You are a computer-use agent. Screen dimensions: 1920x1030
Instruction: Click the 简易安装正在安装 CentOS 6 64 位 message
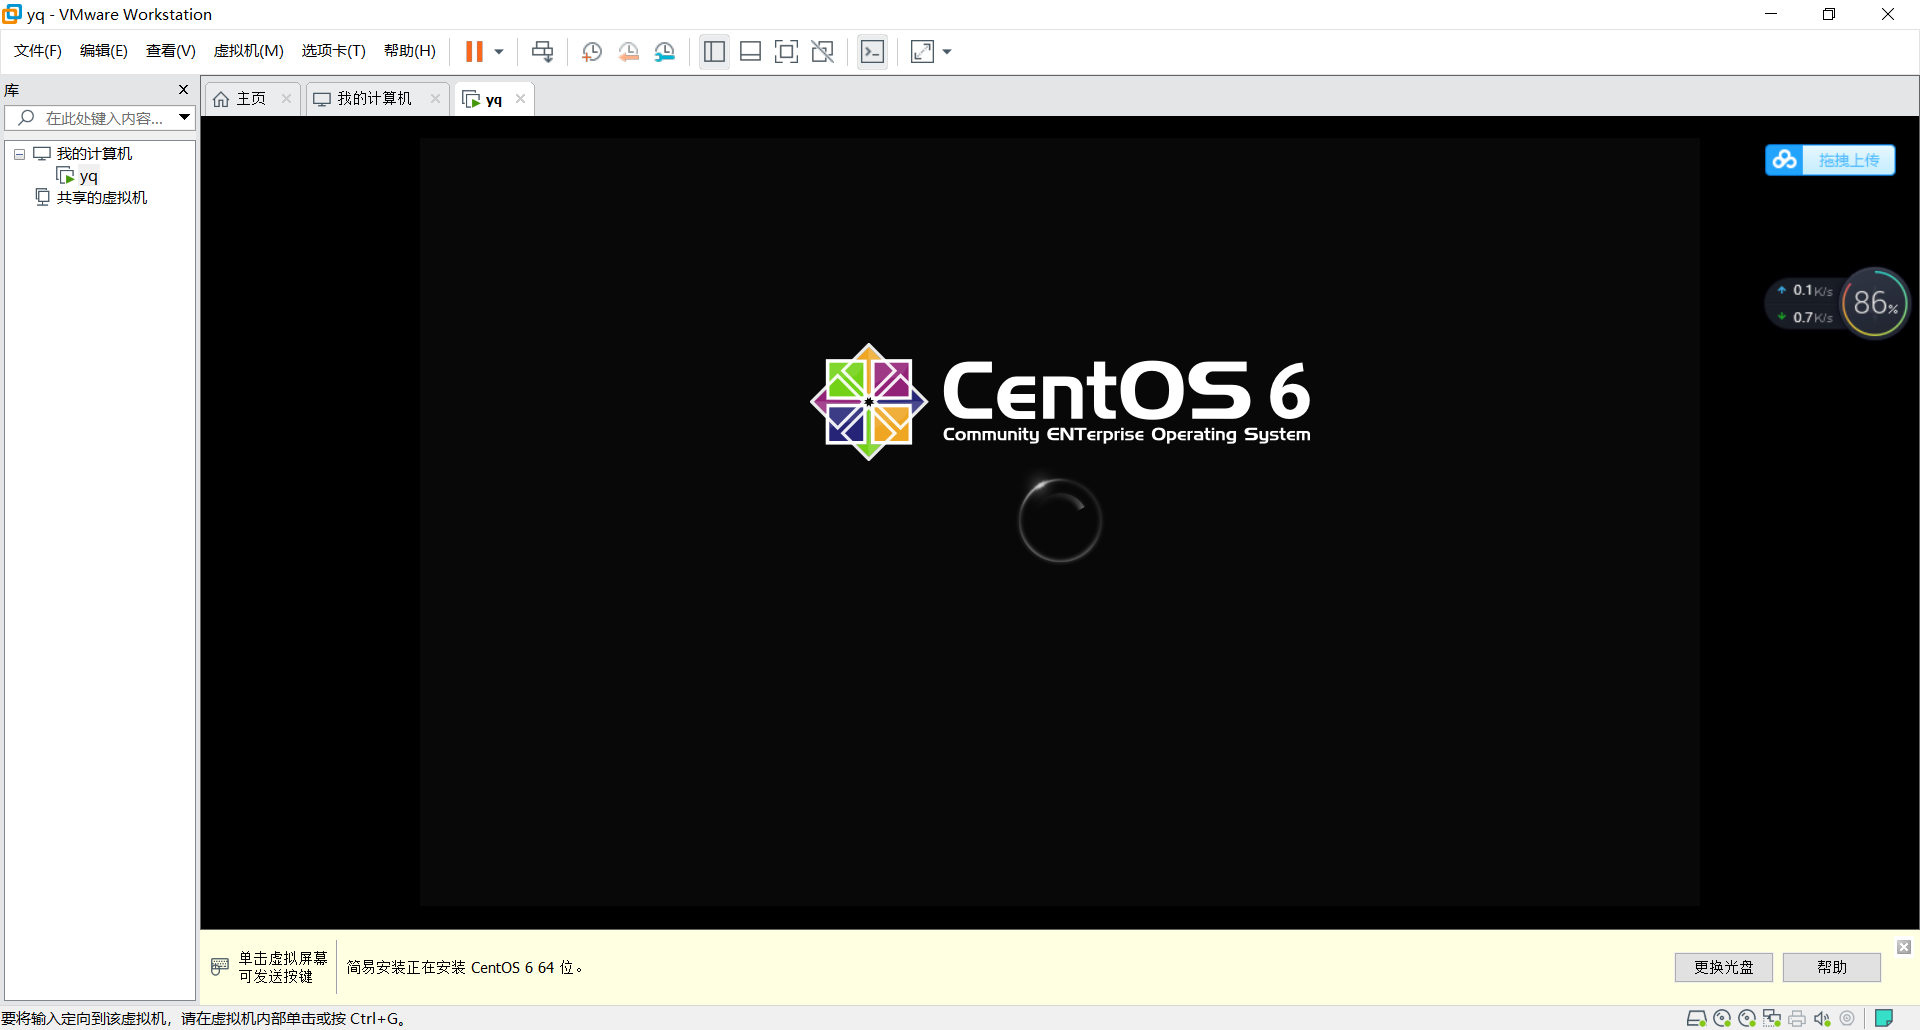click(465, 967)
